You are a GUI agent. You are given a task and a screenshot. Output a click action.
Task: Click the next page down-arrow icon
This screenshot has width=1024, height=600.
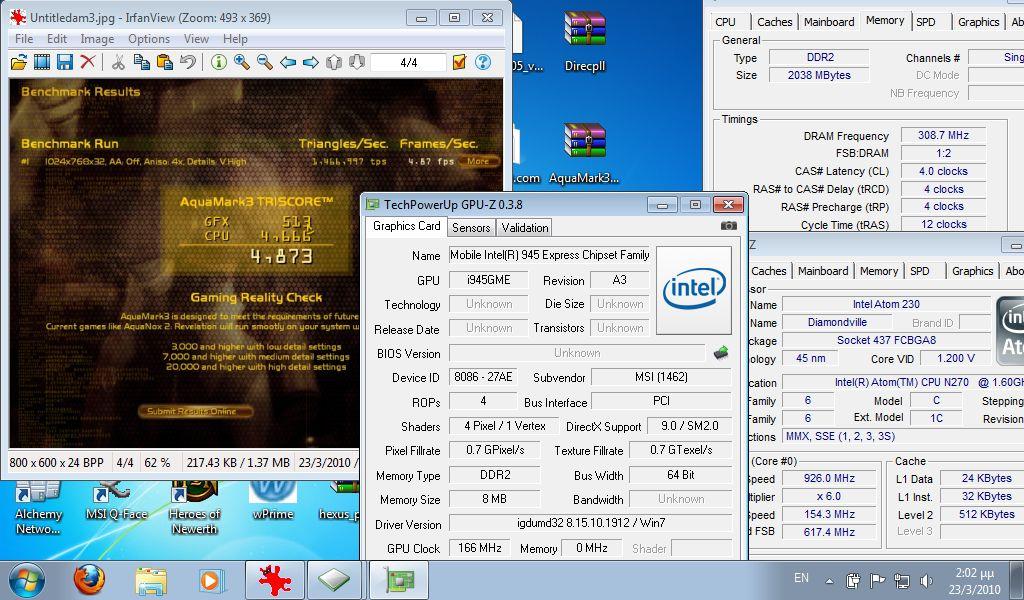(x=357, y=62)
